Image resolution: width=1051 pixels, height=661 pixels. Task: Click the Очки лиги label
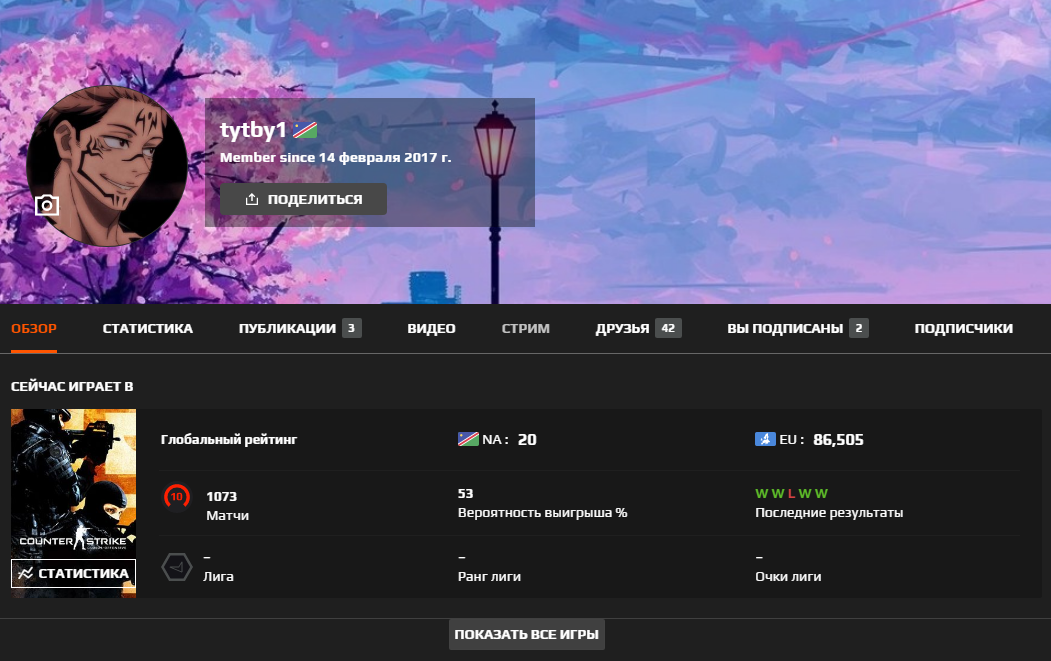(788, 577)
